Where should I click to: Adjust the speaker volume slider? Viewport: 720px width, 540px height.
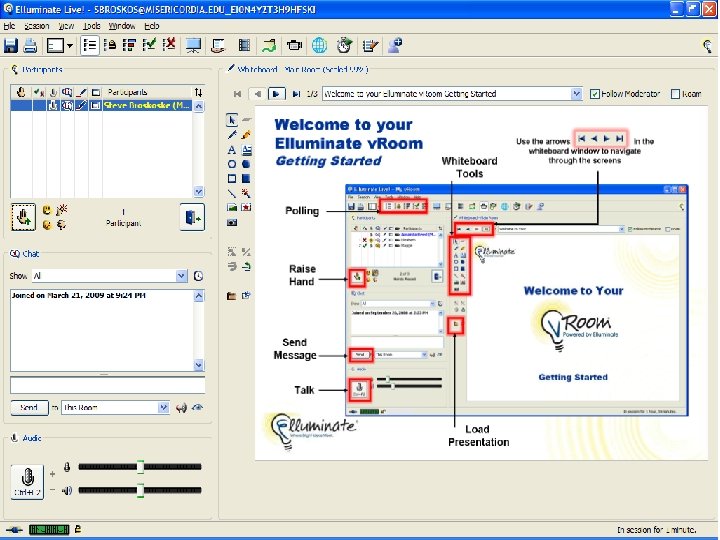(x=140, y=490)
